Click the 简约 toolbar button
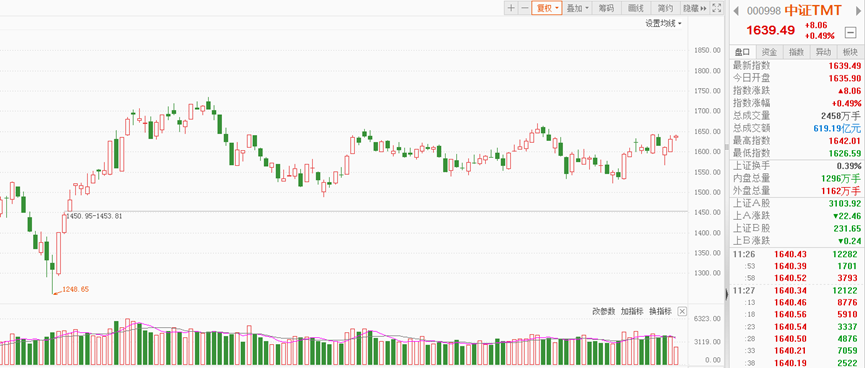Viewport: 865px width, 368px height. coord(665,8)
